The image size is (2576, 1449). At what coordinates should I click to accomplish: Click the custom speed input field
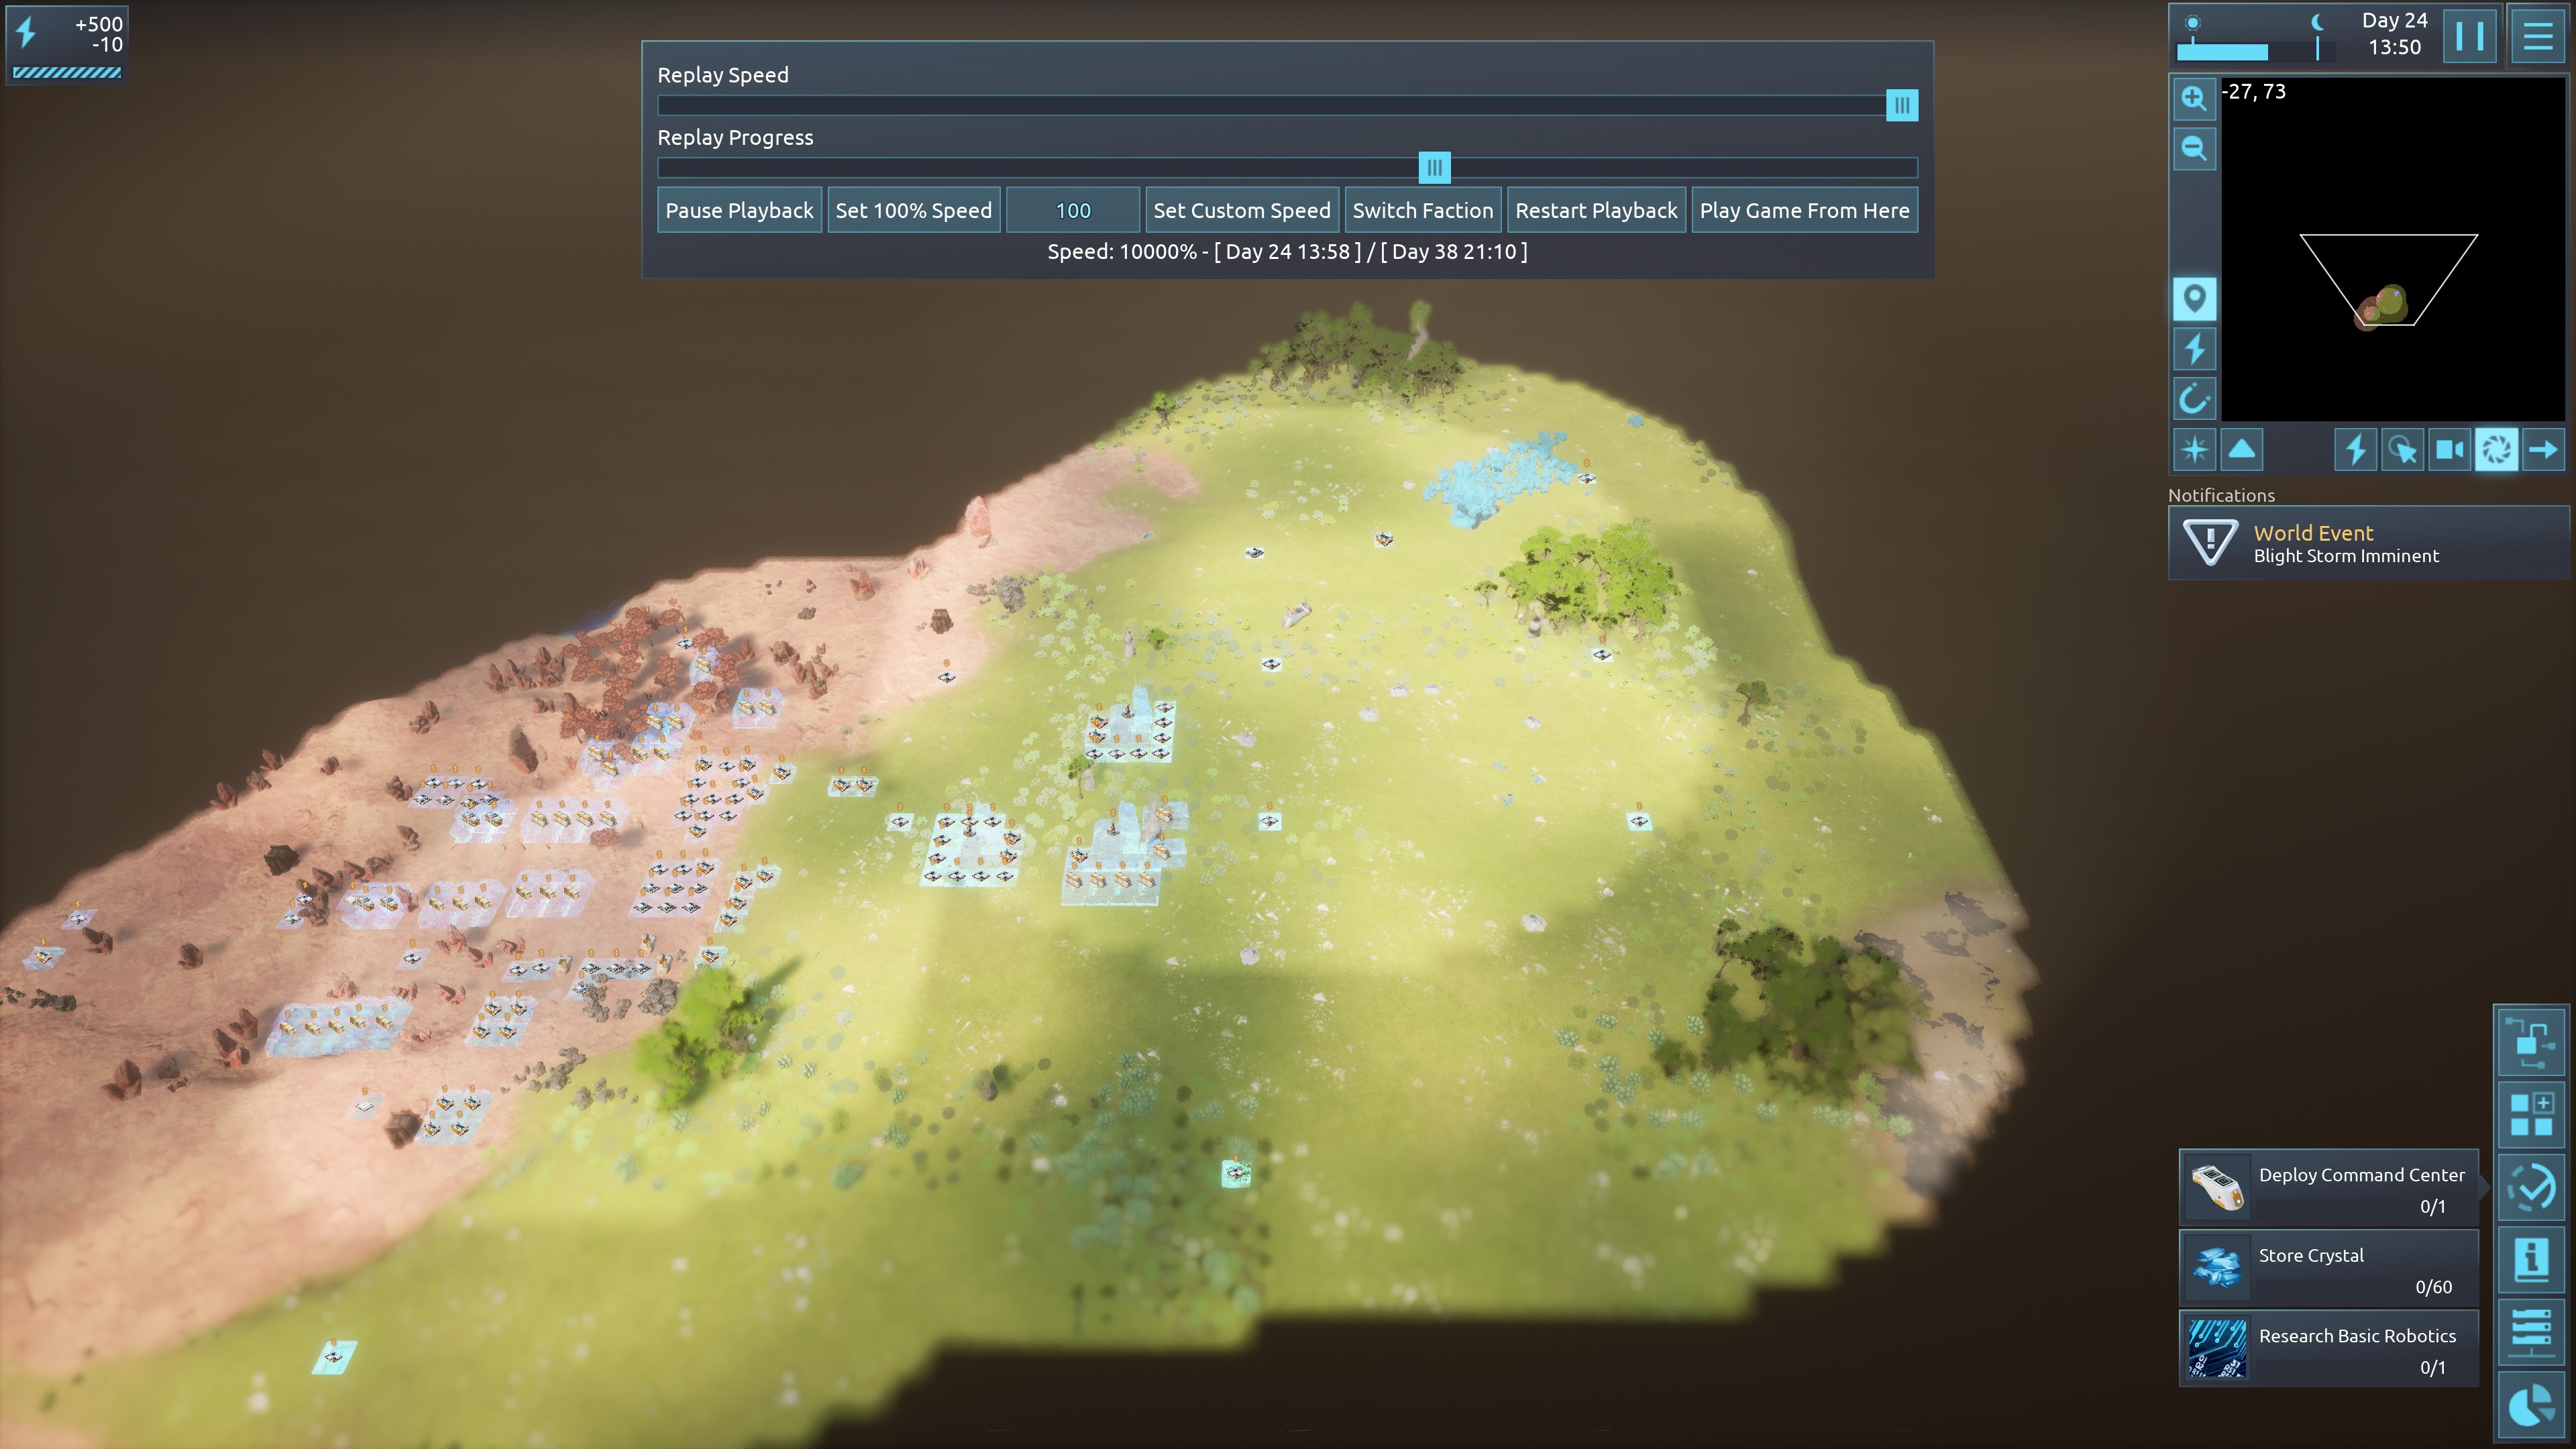[1072, 211]
